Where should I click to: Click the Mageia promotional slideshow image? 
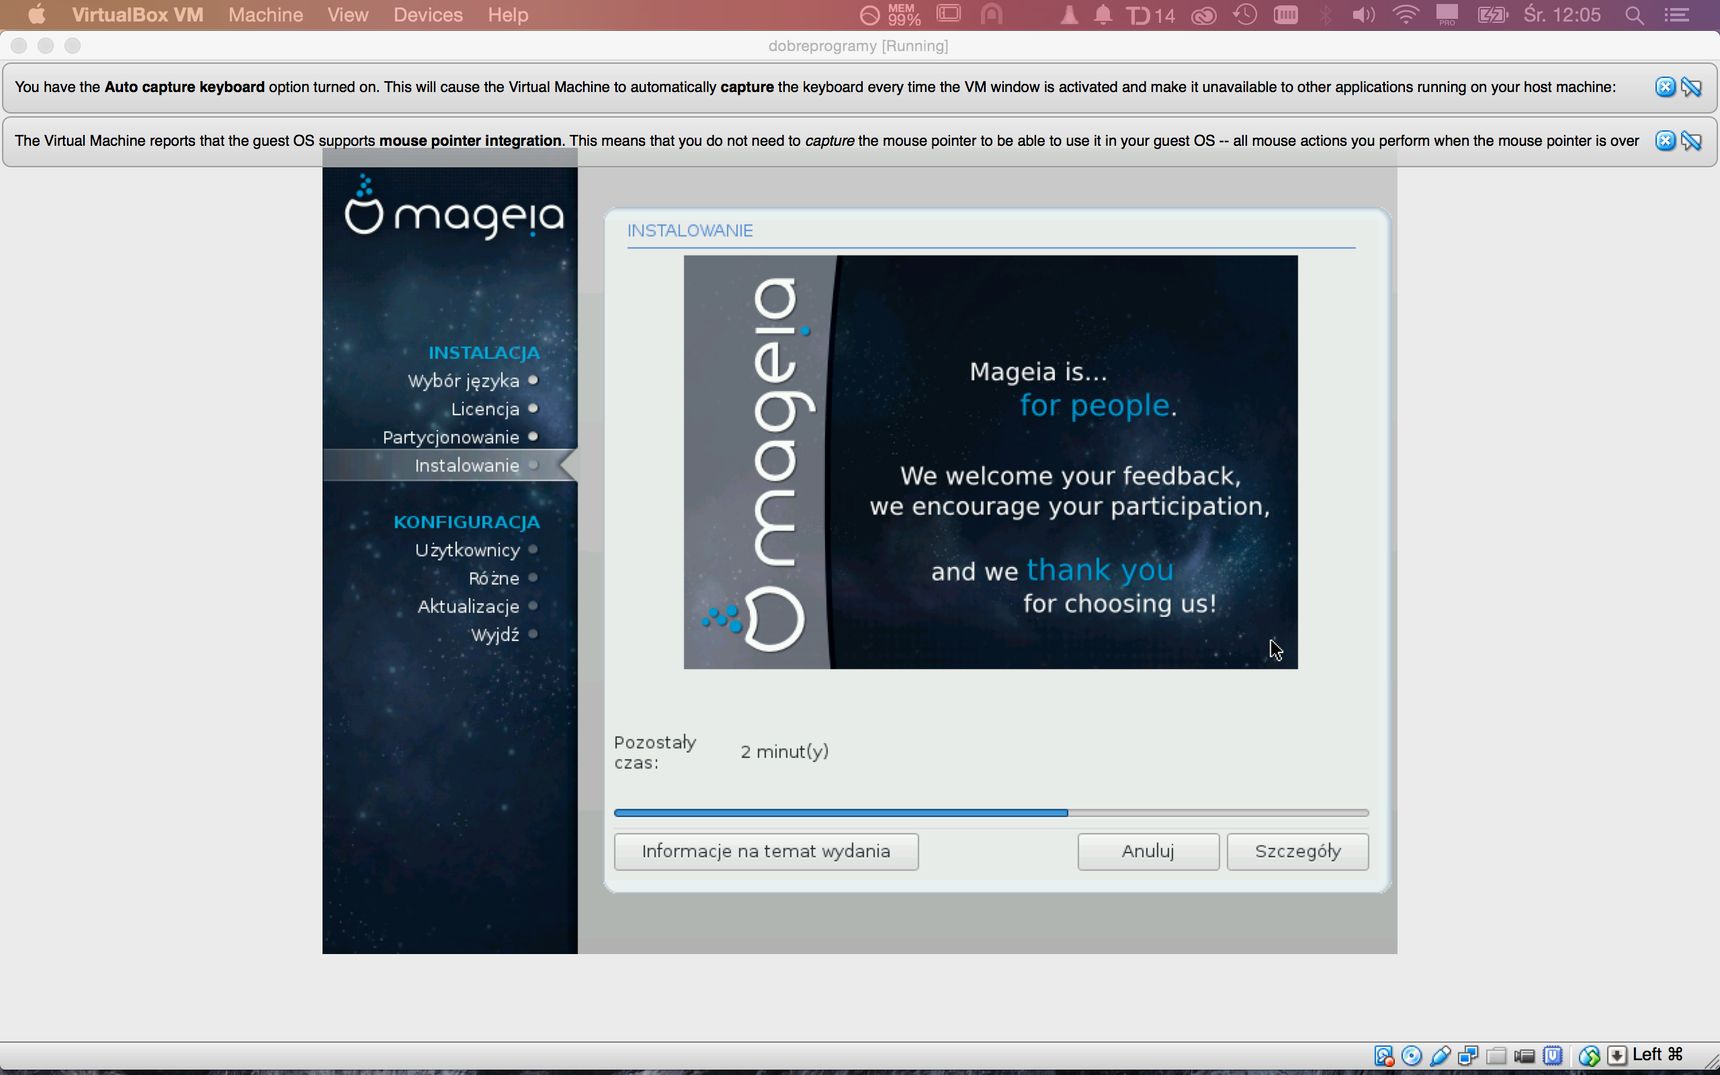coord(991,462)
